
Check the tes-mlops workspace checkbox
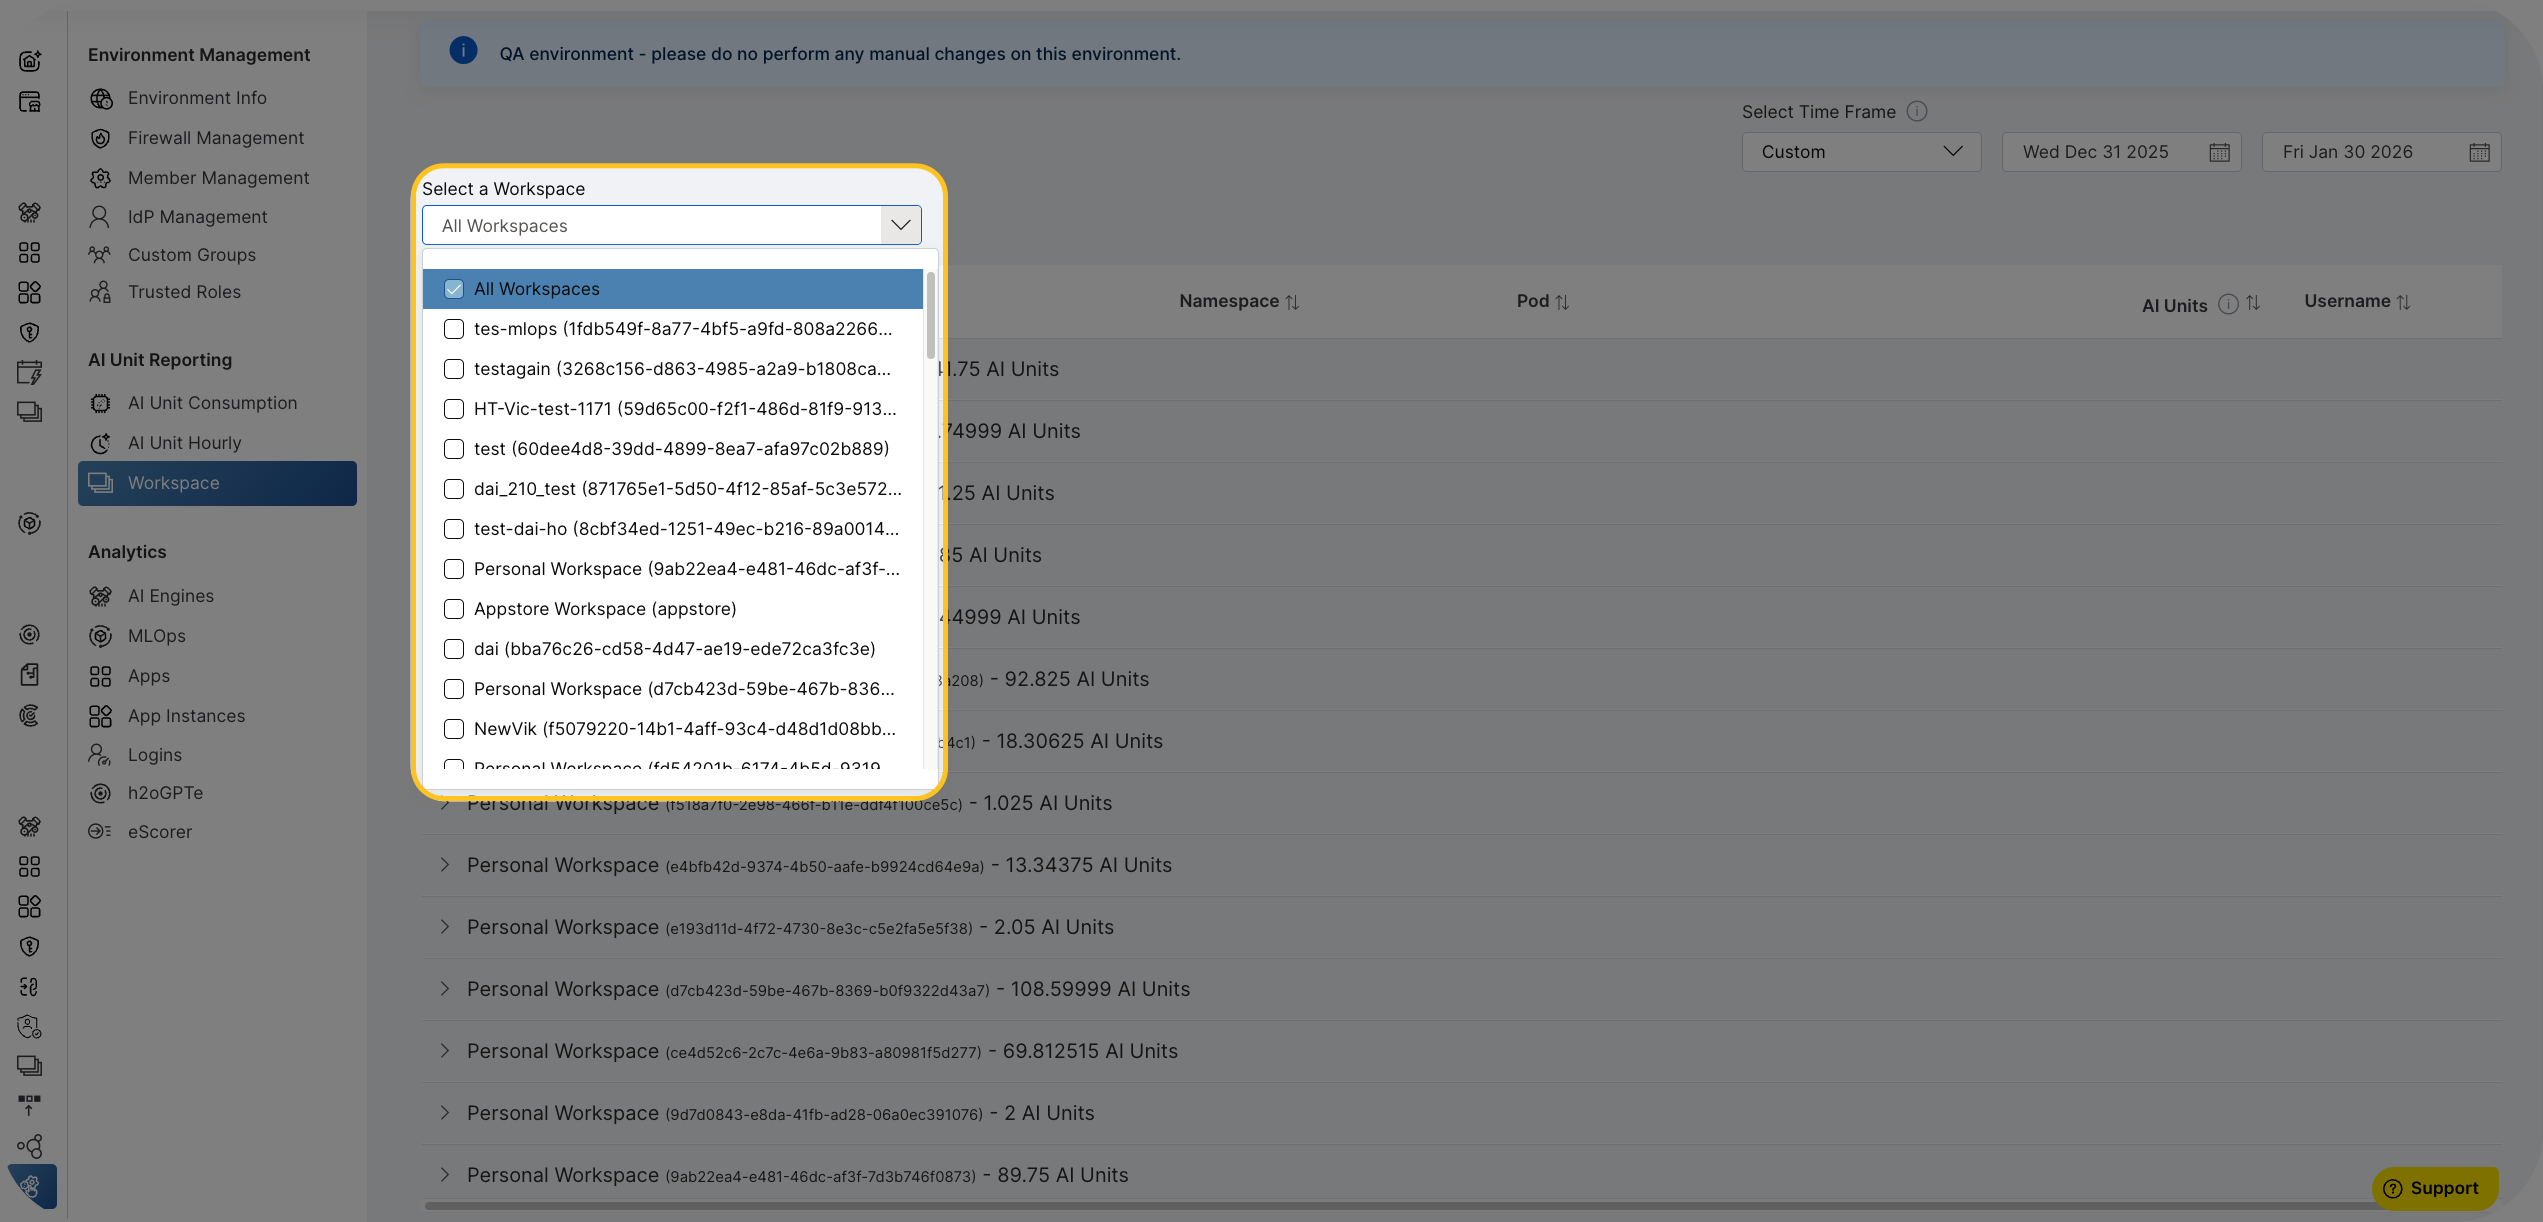coord(454,328)
